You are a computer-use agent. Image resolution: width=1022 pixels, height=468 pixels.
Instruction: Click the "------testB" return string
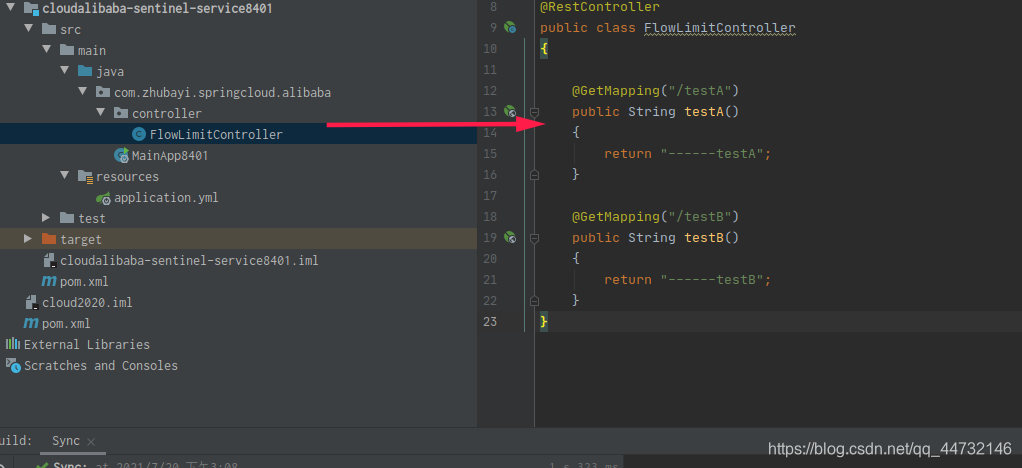coord(712,280)
